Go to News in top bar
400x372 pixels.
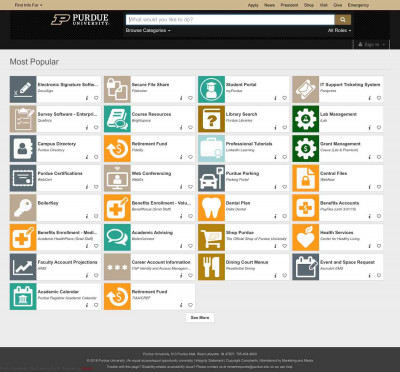(x=269, y=5)
